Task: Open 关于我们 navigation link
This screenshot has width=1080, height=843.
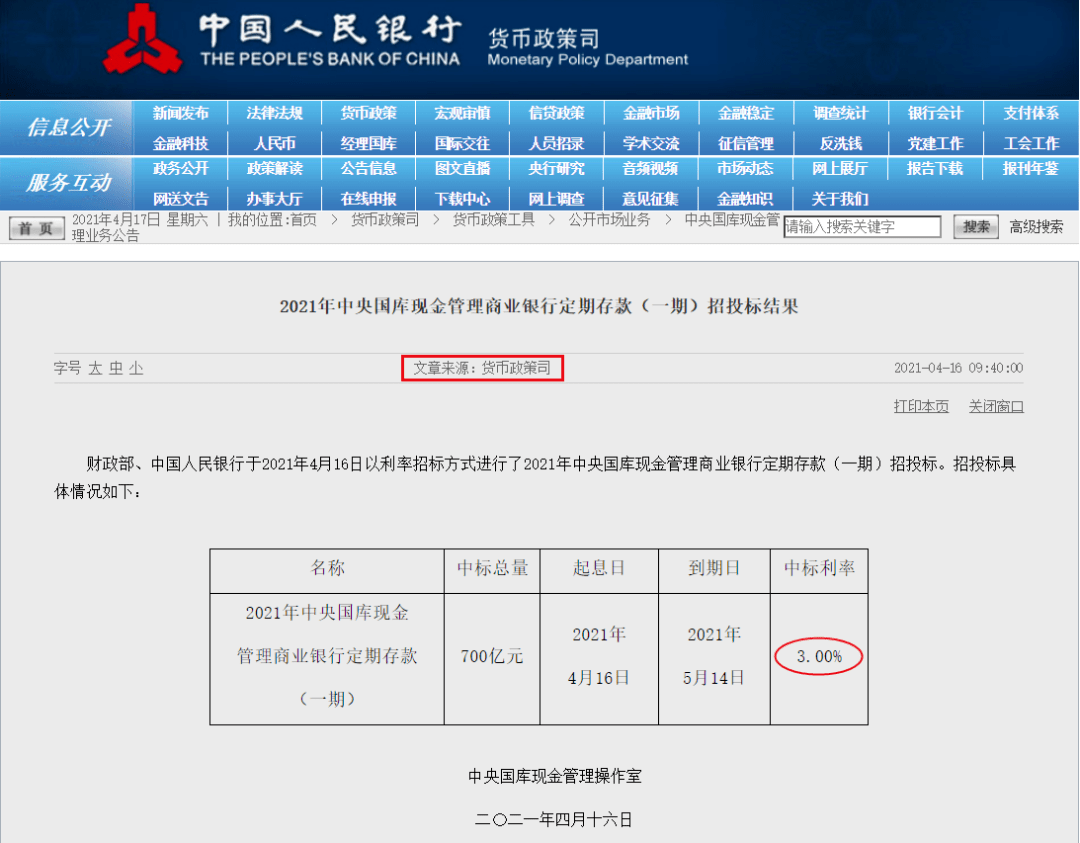Action: click(x=840, y=199)
